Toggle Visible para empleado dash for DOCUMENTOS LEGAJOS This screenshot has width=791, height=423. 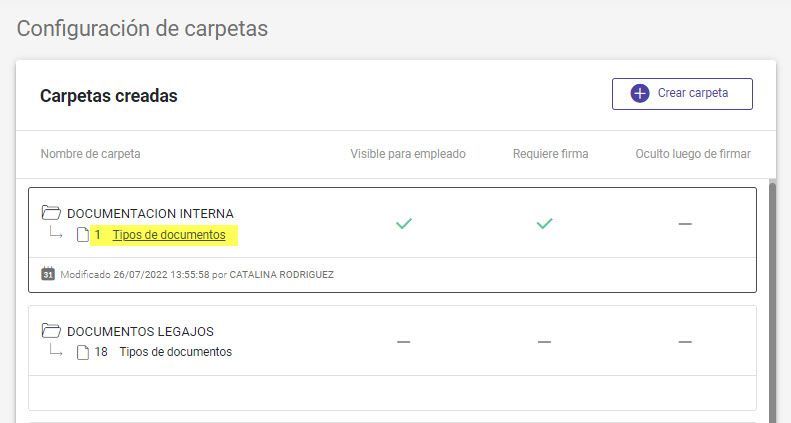click(403, 342)
